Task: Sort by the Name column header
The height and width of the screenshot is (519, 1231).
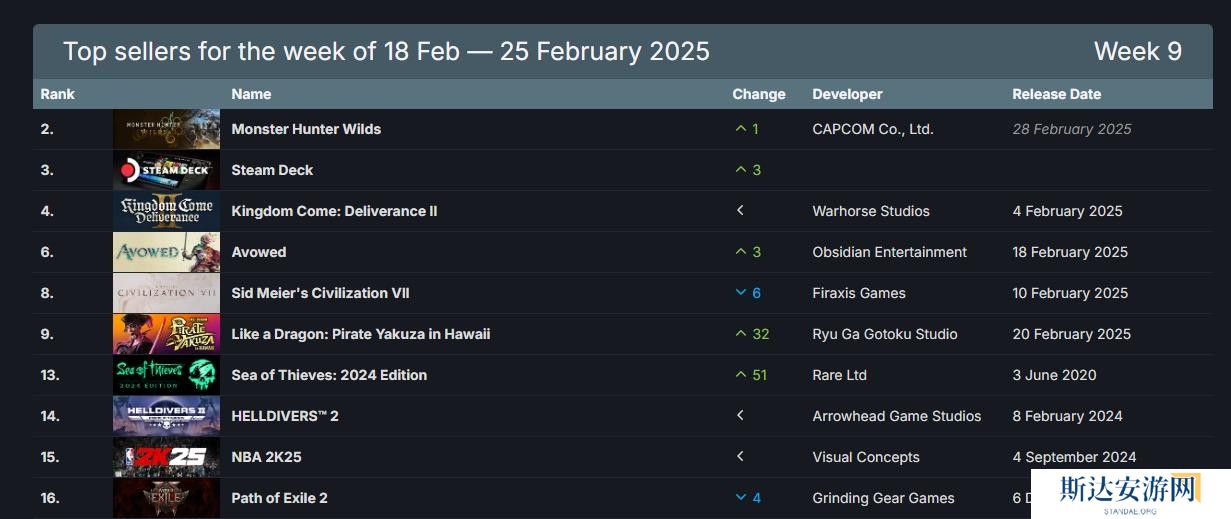Action: coord(251,94)
